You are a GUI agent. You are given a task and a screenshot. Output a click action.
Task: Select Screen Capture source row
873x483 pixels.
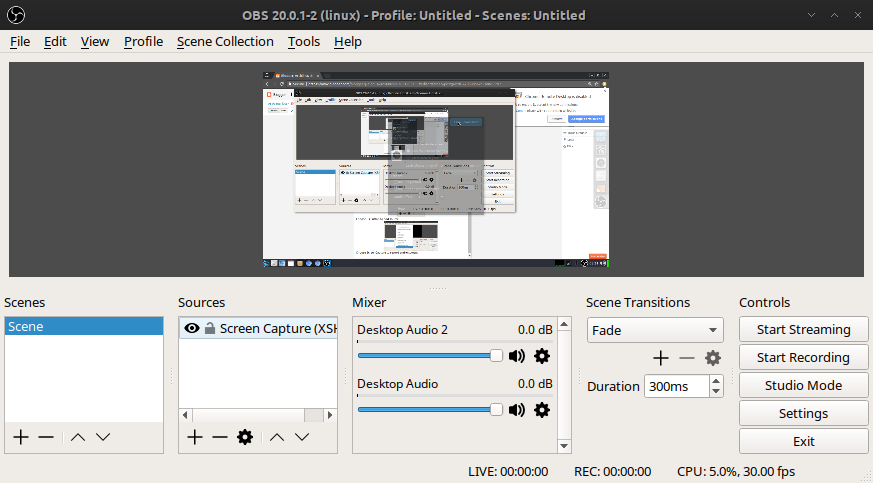pyautogui.click(x=258, y=328)
